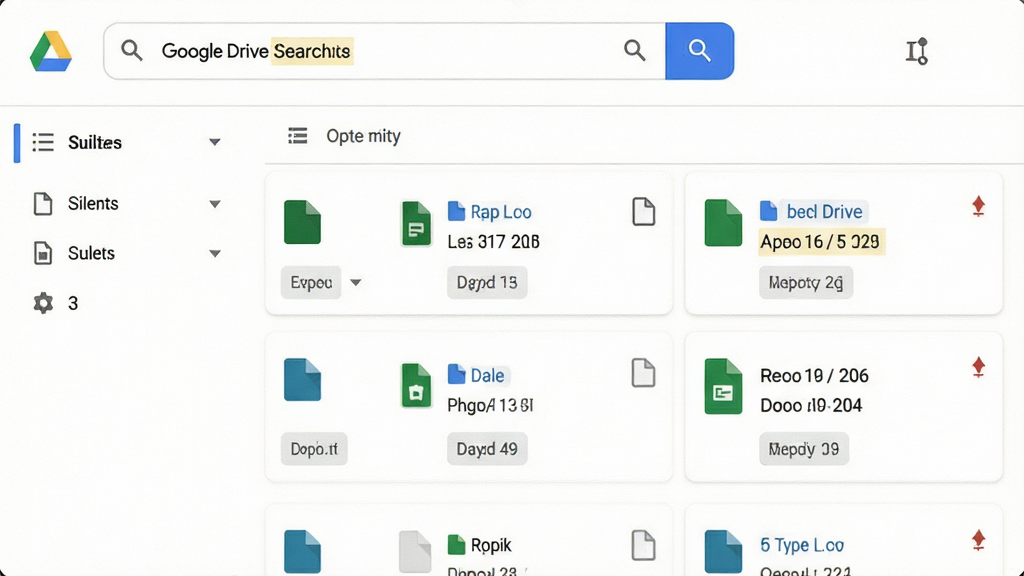Open the Dale file link
The image size is (1024, 576).
pyautogui.click(x=487, y=376)
